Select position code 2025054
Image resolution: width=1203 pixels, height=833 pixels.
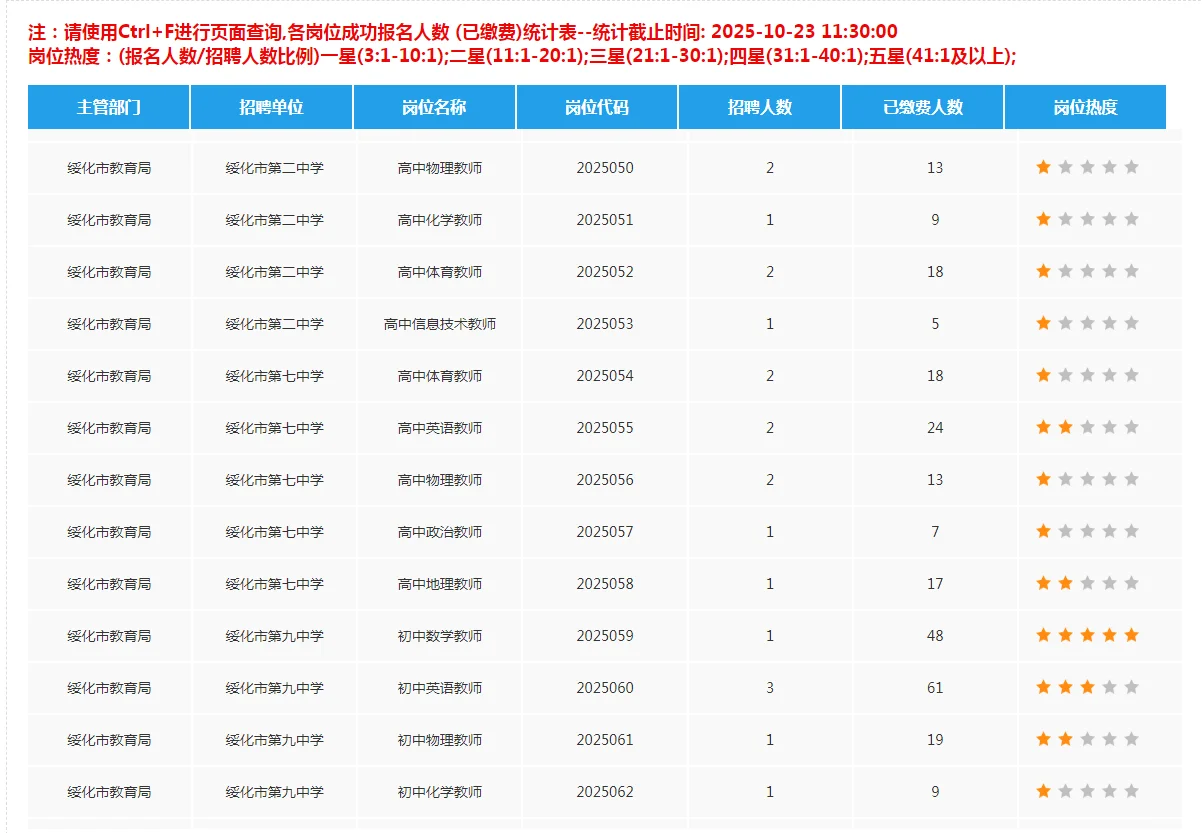point(605,376)
